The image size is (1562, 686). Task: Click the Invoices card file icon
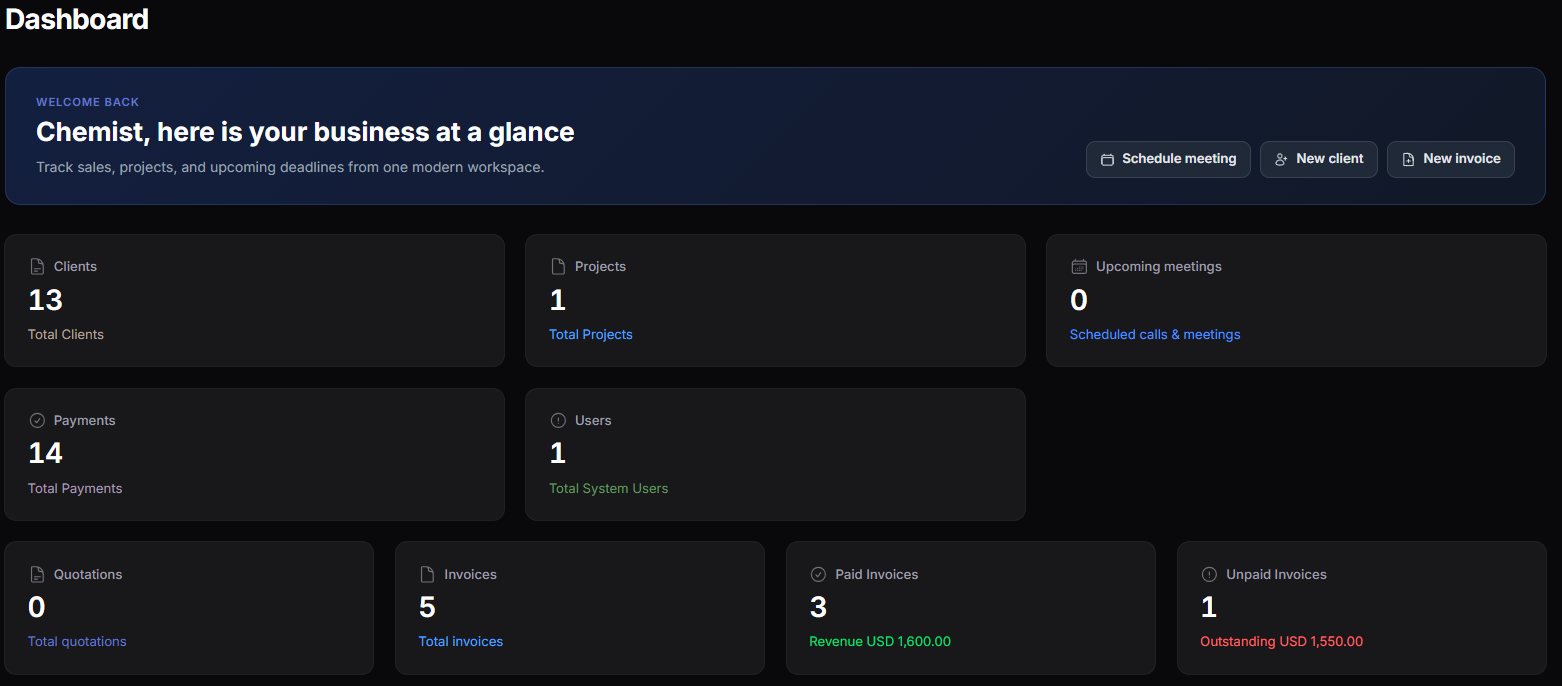(427, 574)
